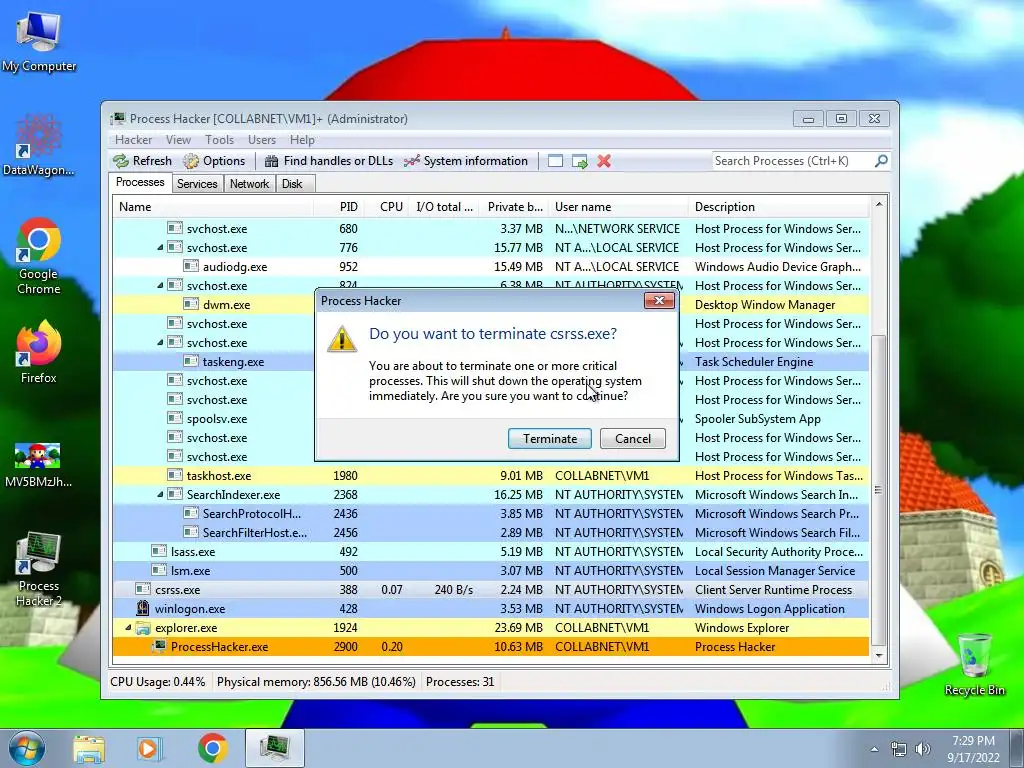Image resolution: width=1024 pixels, height=768 pixels.
Task: Click the process list scroll up arrow
Action: (x=879, y=204)
